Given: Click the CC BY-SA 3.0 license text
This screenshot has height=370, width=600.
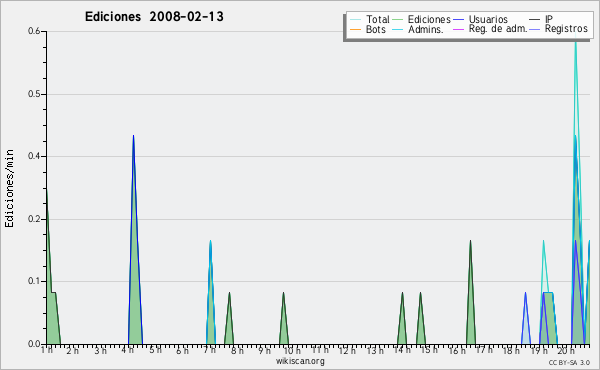Looking at the screenshot, I should [569, 363].
